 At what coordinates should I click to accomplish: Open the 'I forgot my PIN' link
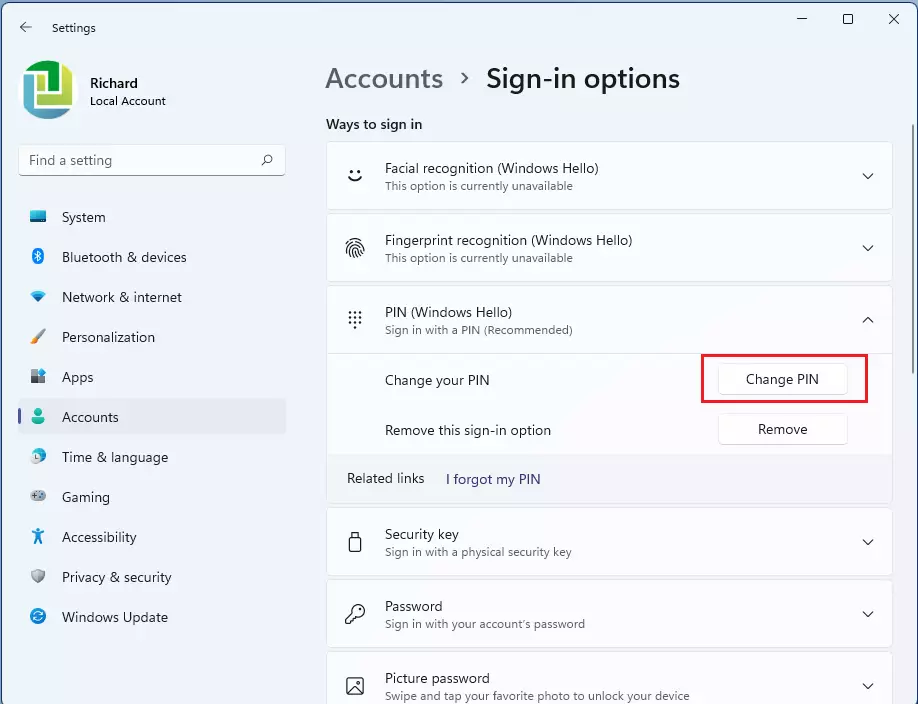tap(492, 479)
